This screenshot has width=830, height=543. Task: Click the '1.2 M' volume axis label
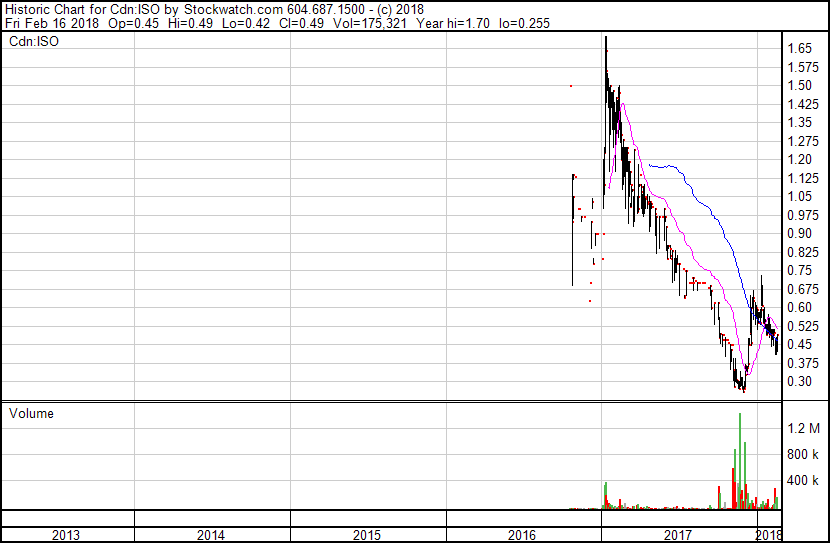803,428
